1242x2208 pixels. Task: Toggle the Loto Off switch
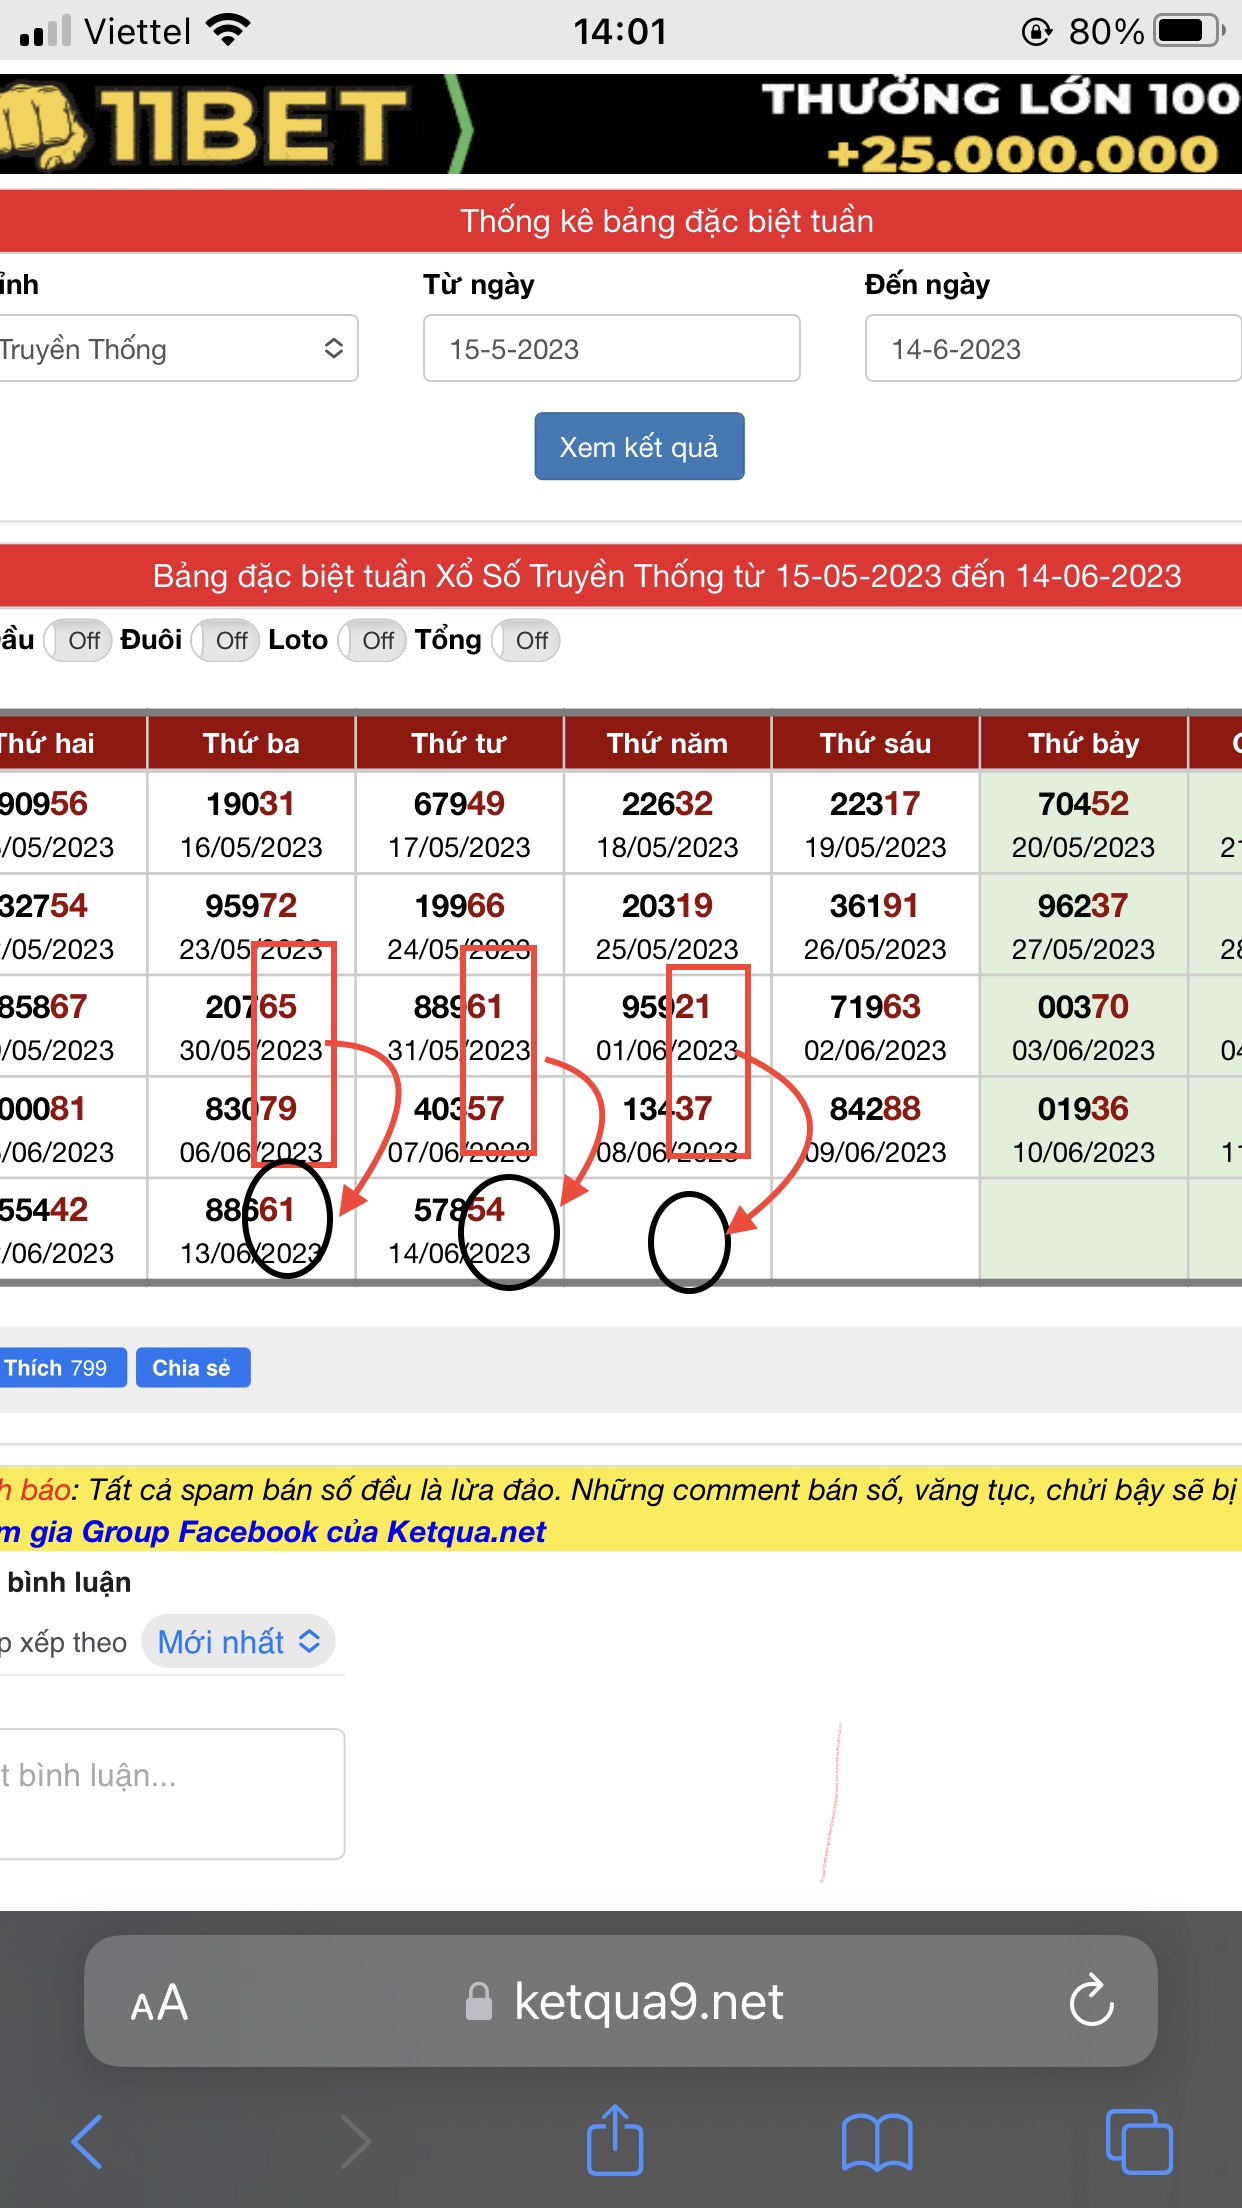(x=371, y=640)
